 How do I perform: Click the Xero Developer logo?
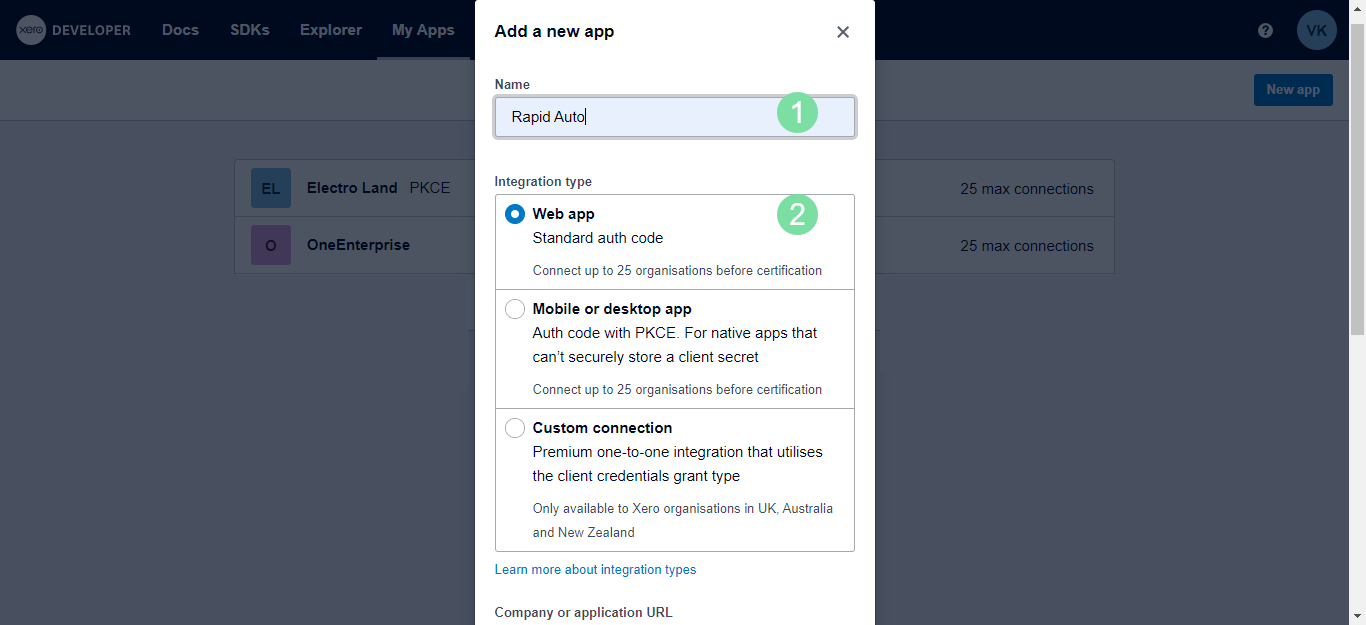tap(73, 30)
